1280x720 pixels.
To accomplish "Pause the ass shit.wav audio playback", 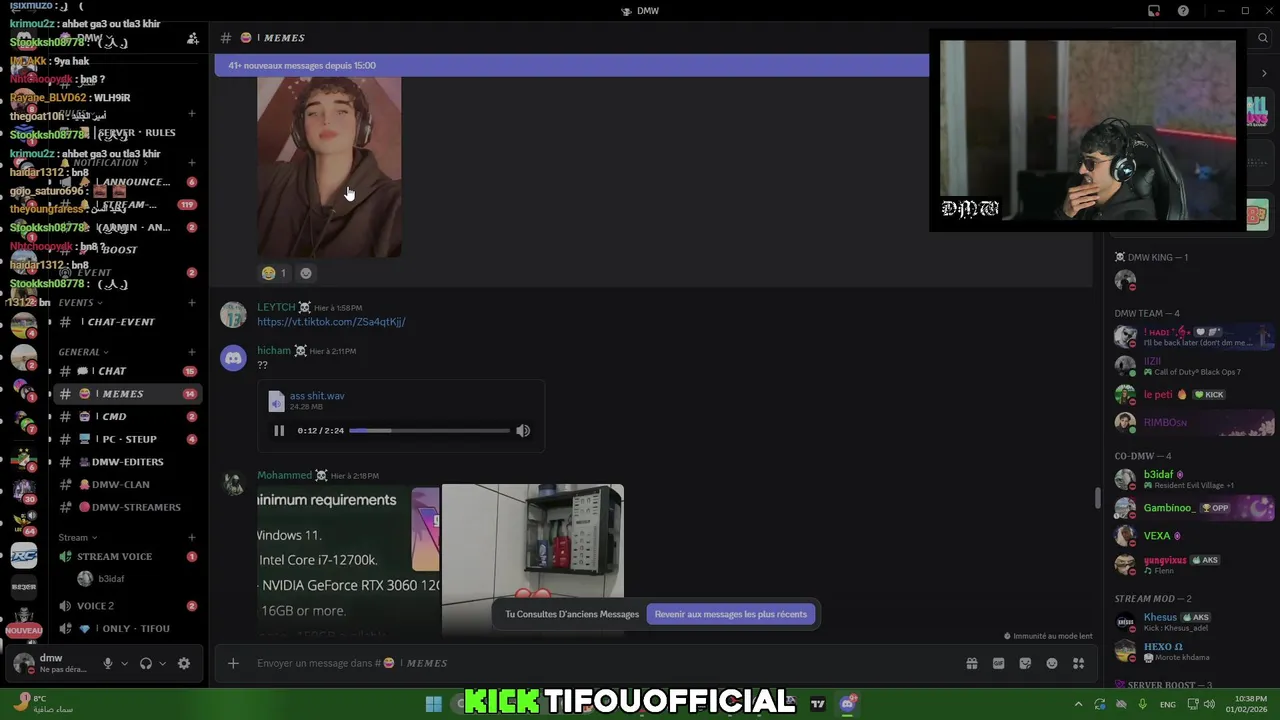I will coord(279,431).
